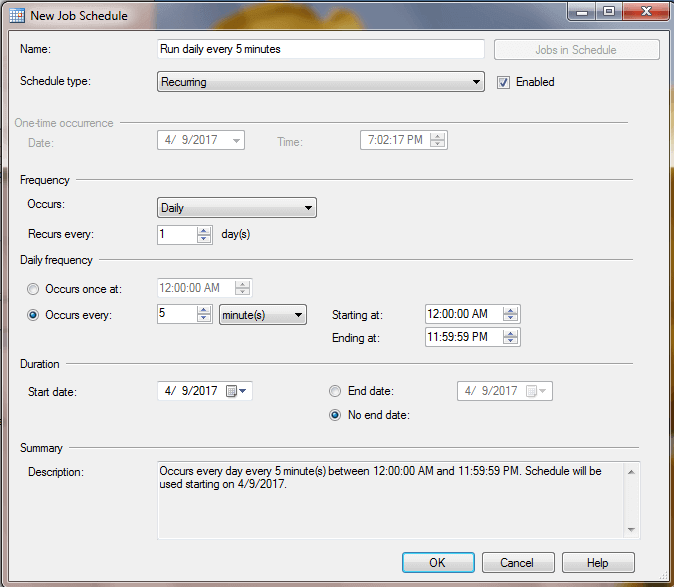674x587 pixels.
Task: Open the Start date calendar picker icon
Action: pyautogui.click(x=232, y=391)
